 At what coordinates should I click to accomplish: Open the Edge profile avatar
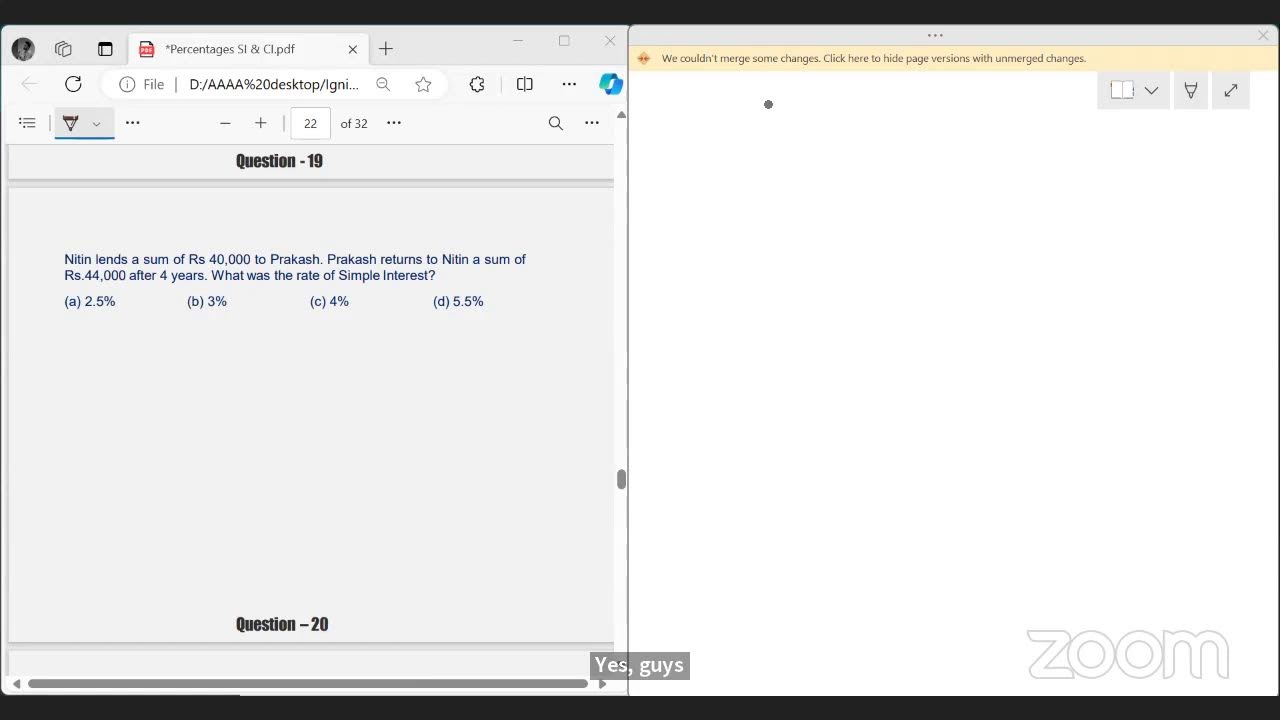[23, 49]
